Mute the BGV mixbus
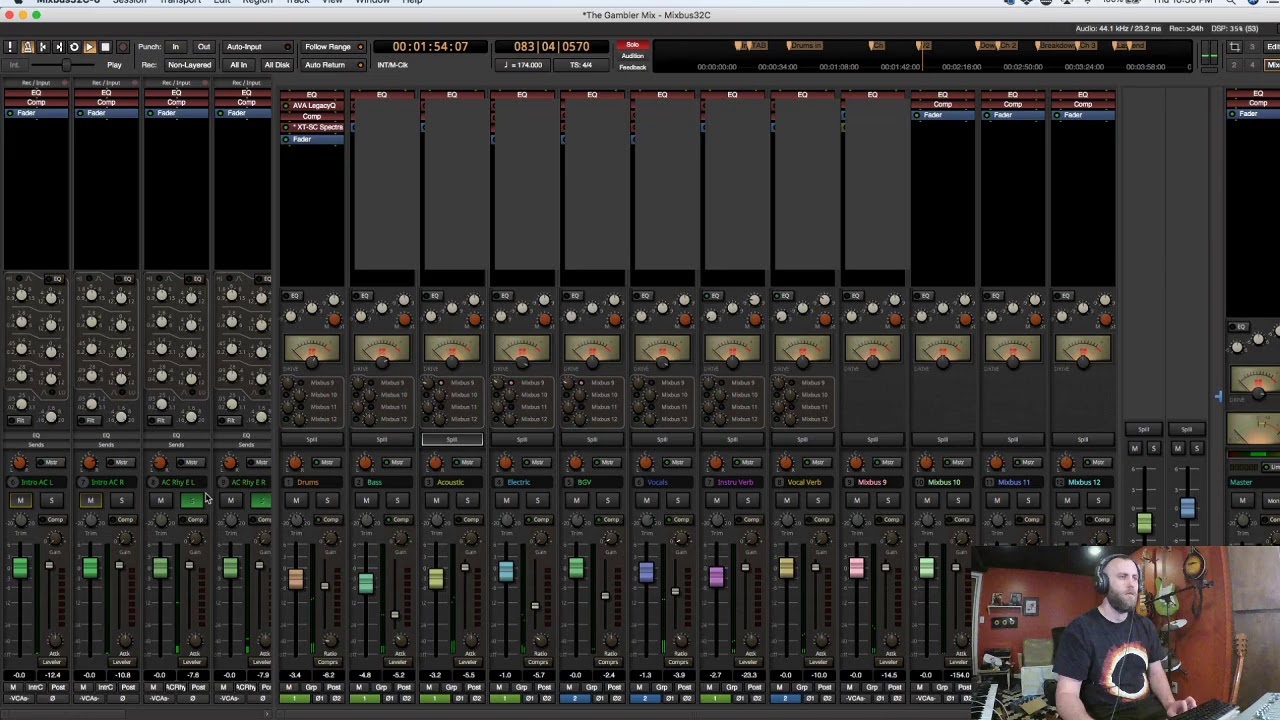Screen dimensions: 1280x720 click(576, 501)
